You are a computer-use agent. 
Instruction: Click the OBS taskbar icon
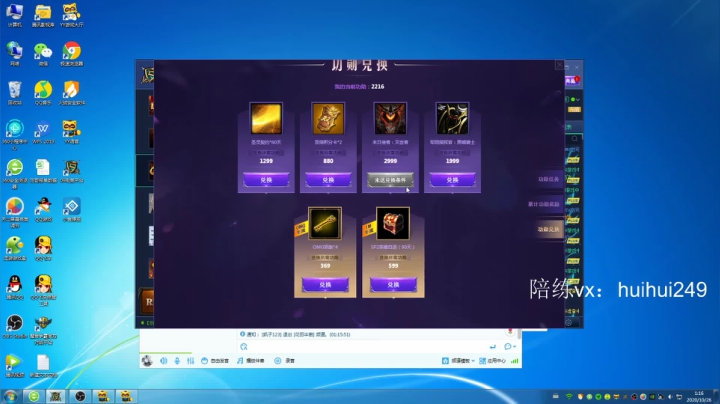(79, 396)
